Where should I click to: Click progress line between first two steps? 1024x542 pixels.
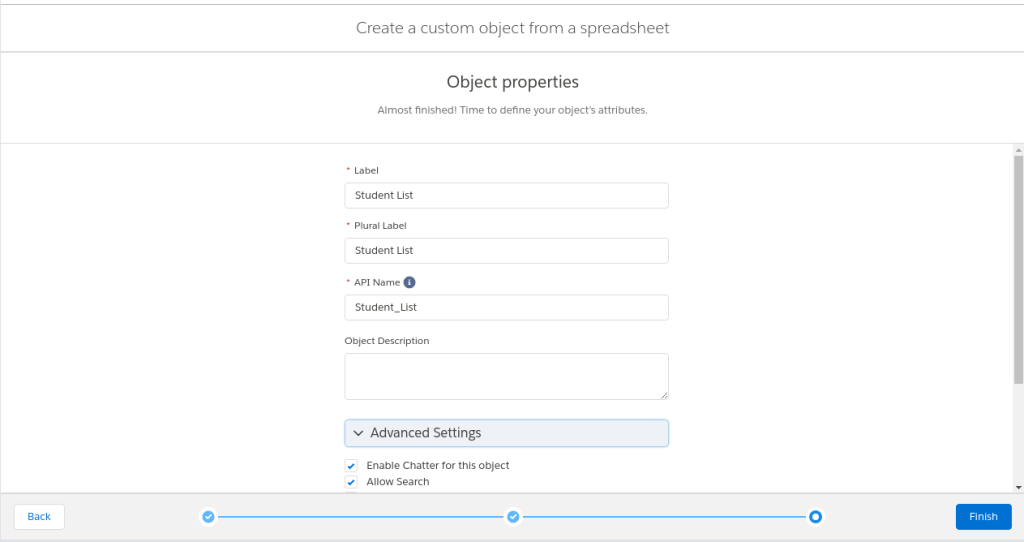[360, 517]
